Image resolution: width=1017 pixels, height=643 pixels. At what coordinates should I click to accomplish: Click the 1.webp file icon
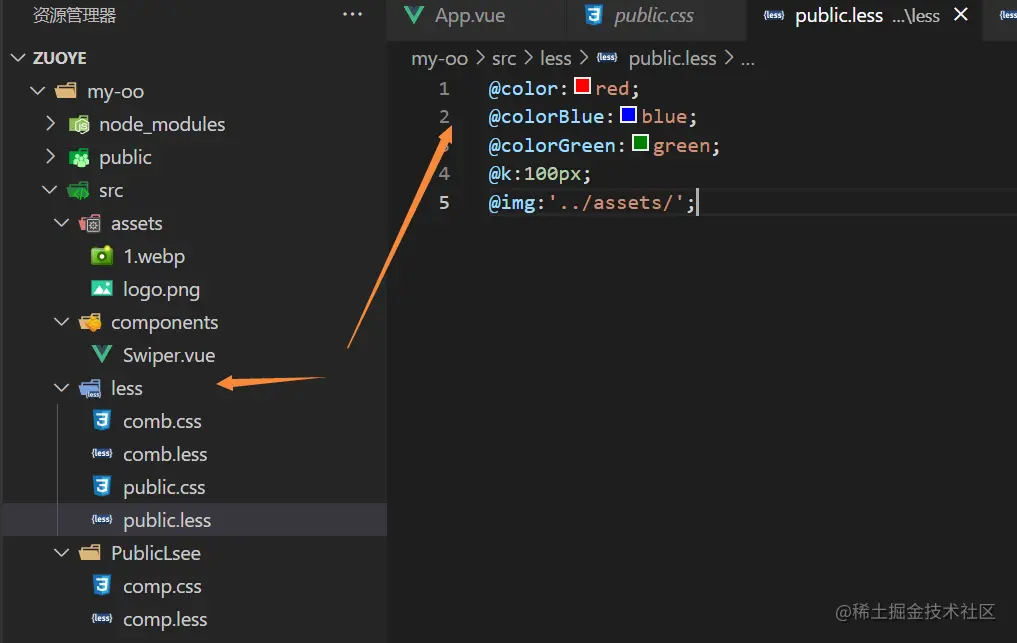click(101, 256)
